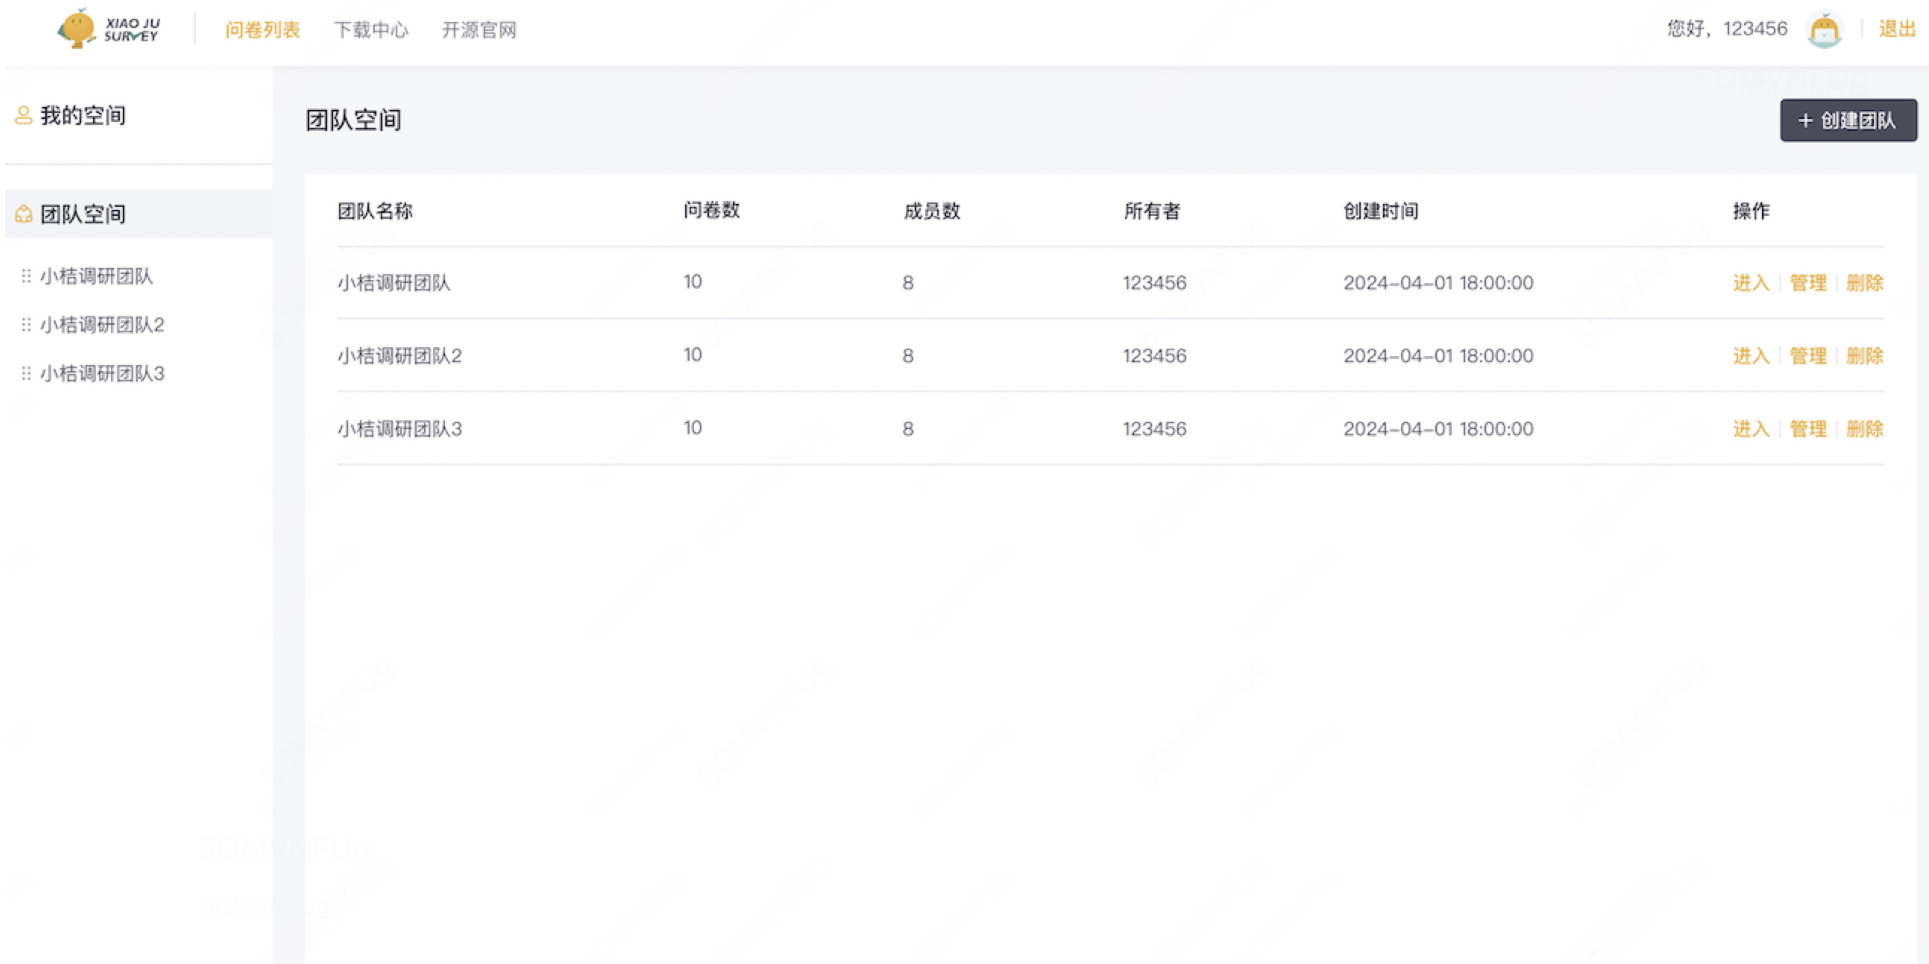Select 小桔调研团队2 in the sidebar
Screen dimensions: 1929x964
point(102,324)
